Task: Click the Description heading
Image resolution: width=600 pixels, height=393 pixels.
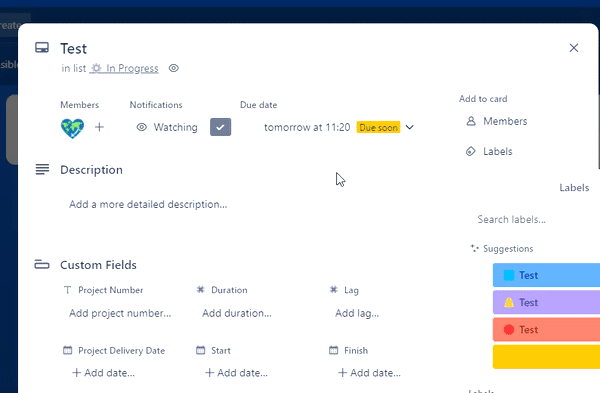Action: click(91, 170)
